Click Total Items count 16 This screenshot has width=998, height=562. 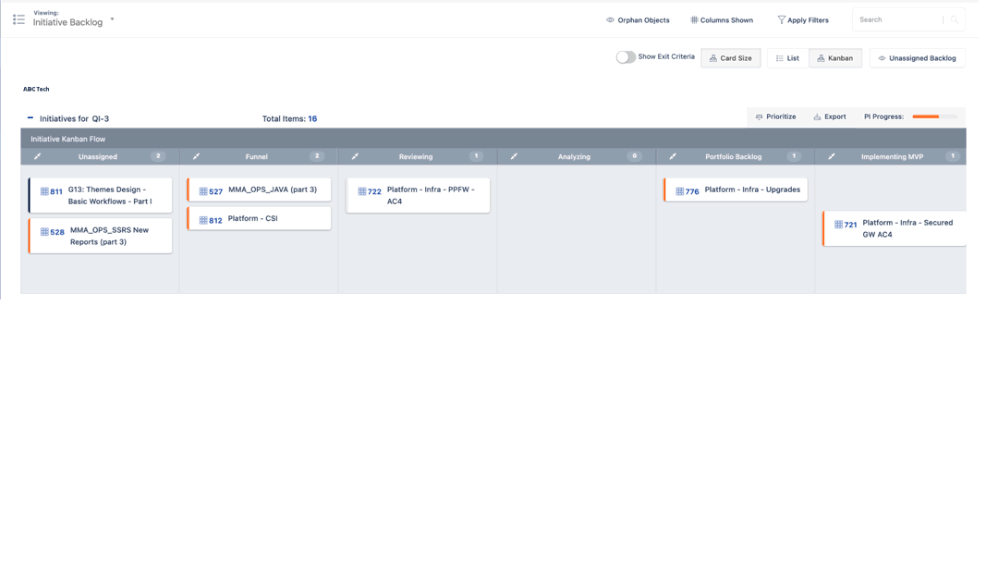(x=313, y=118)
